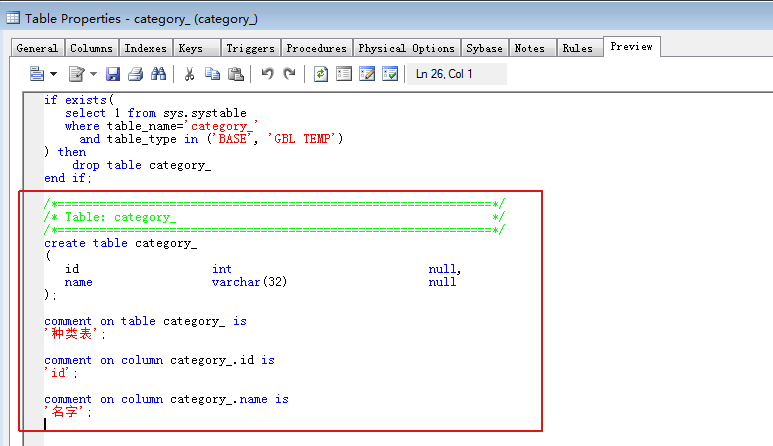Click the '种类表' table comment string

coord(72,334)
